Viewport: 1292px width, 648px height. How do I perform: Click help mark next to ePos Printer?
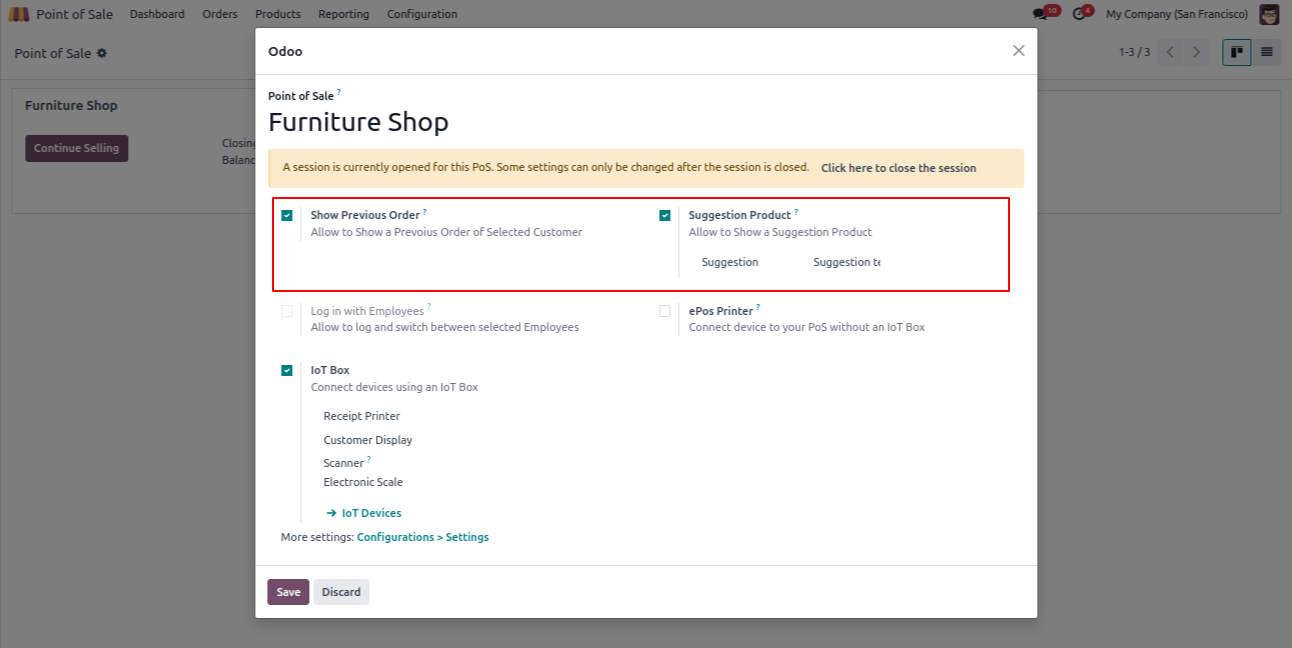(x=758, y=308)
